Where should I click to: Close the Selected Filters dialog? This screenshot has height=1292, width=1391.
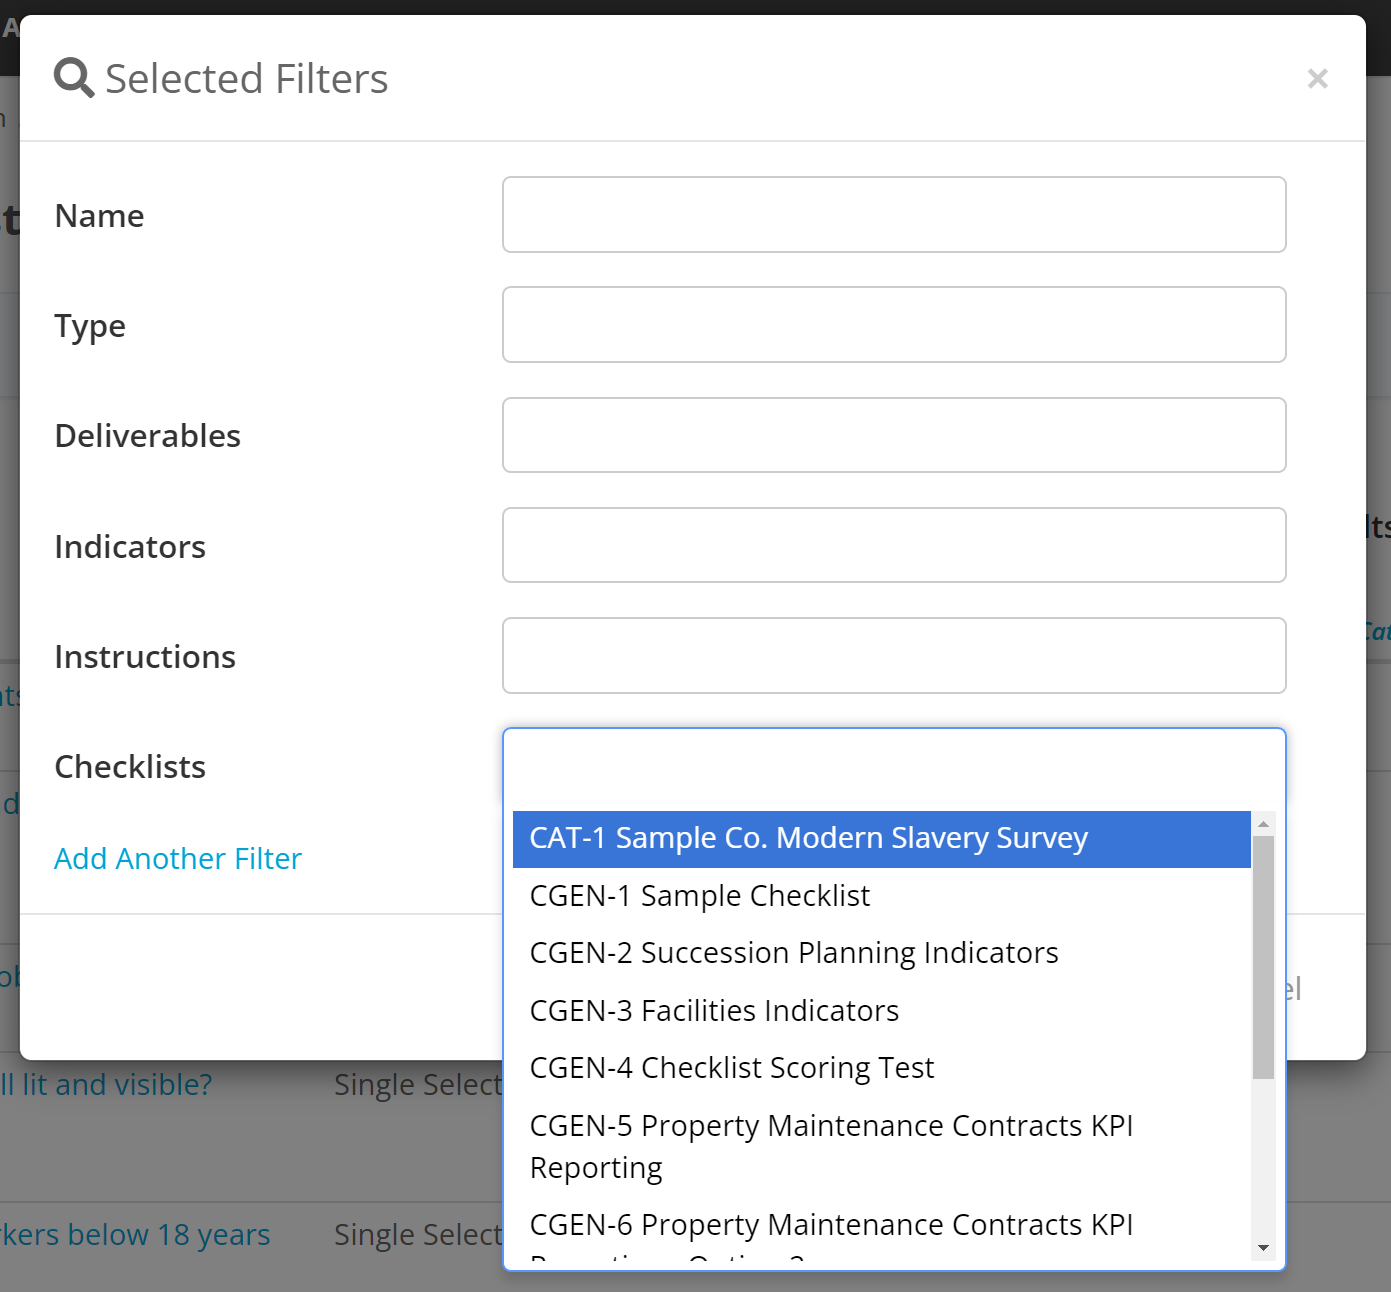[x=1317, y=78]
